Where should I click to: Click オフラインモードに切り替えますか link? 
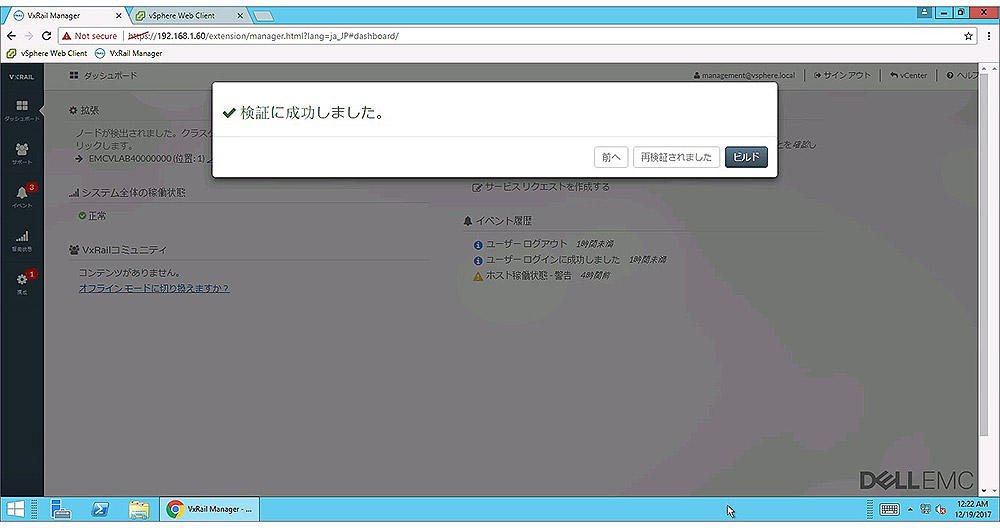point(154,288)
